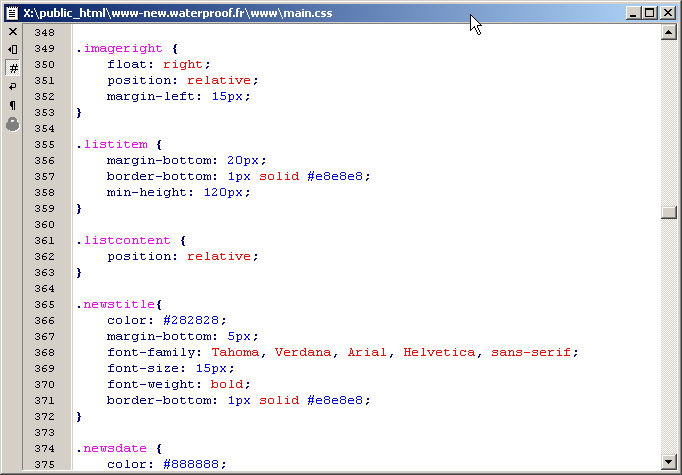
Task: Close the main.css window
Action: point(668,13)
